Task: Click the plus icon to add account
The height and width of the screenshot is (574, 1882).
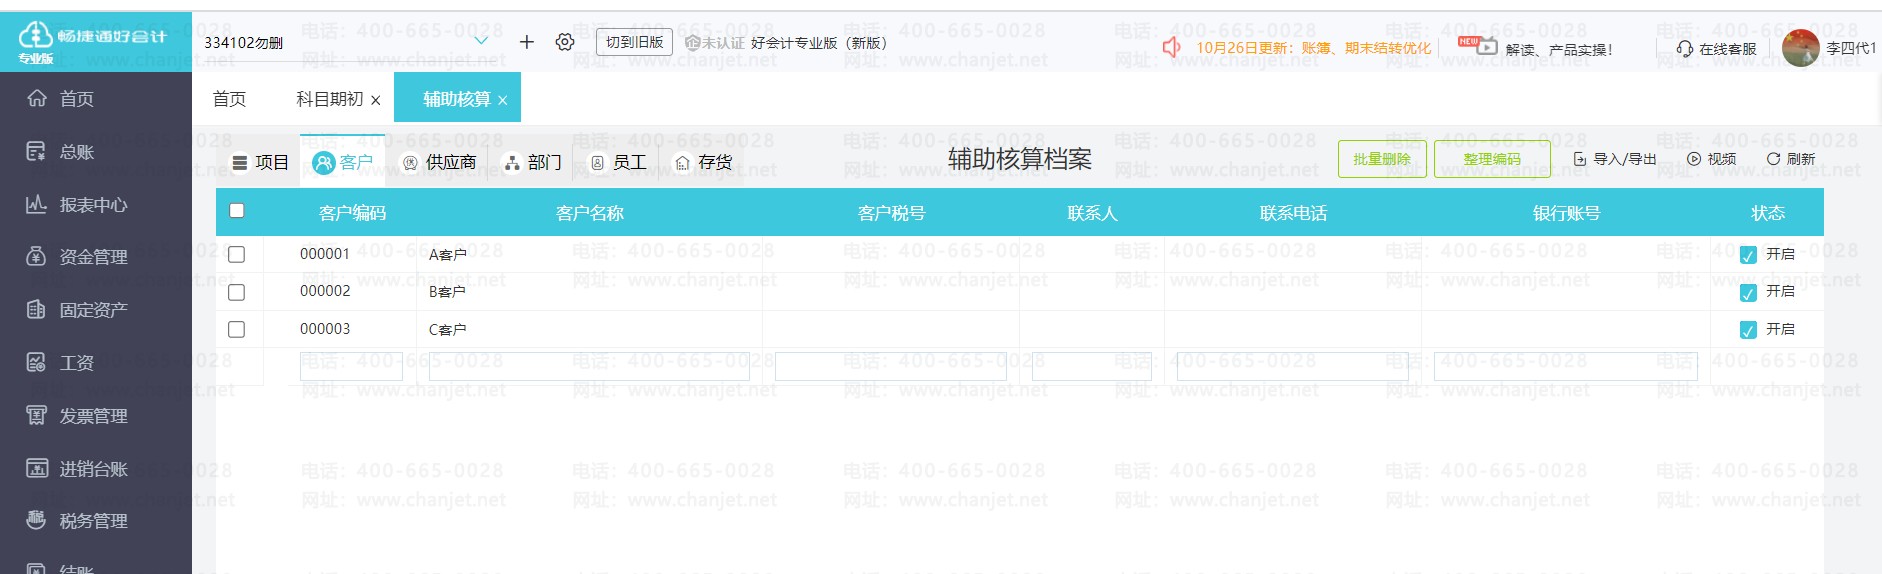Action: coord(527,42)
